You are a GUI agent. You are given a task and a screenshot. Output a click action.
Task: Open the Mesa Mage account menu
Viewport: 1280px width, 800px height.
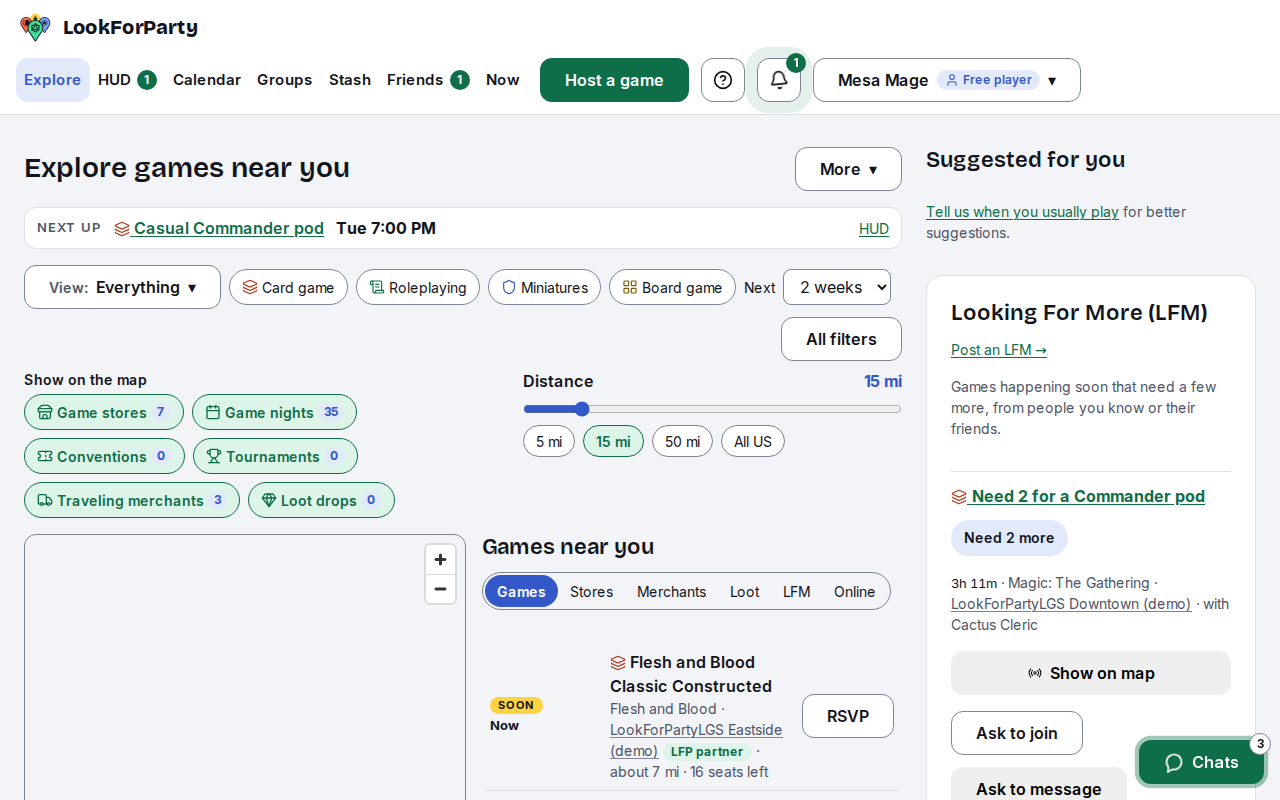pos(947,80)
